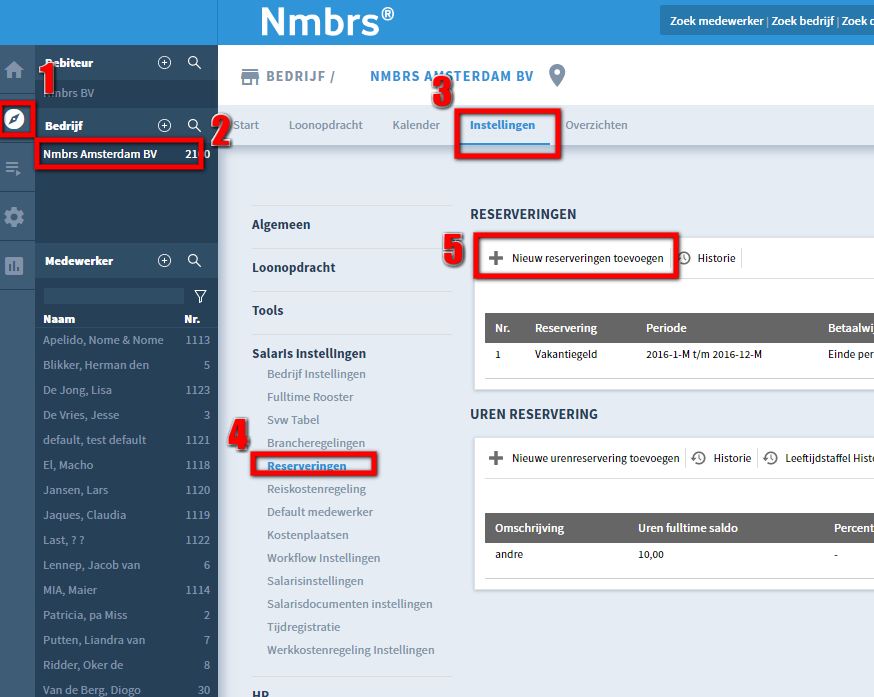Switch to the Kalender tab
874x697 pixels.
click(416, 125)
